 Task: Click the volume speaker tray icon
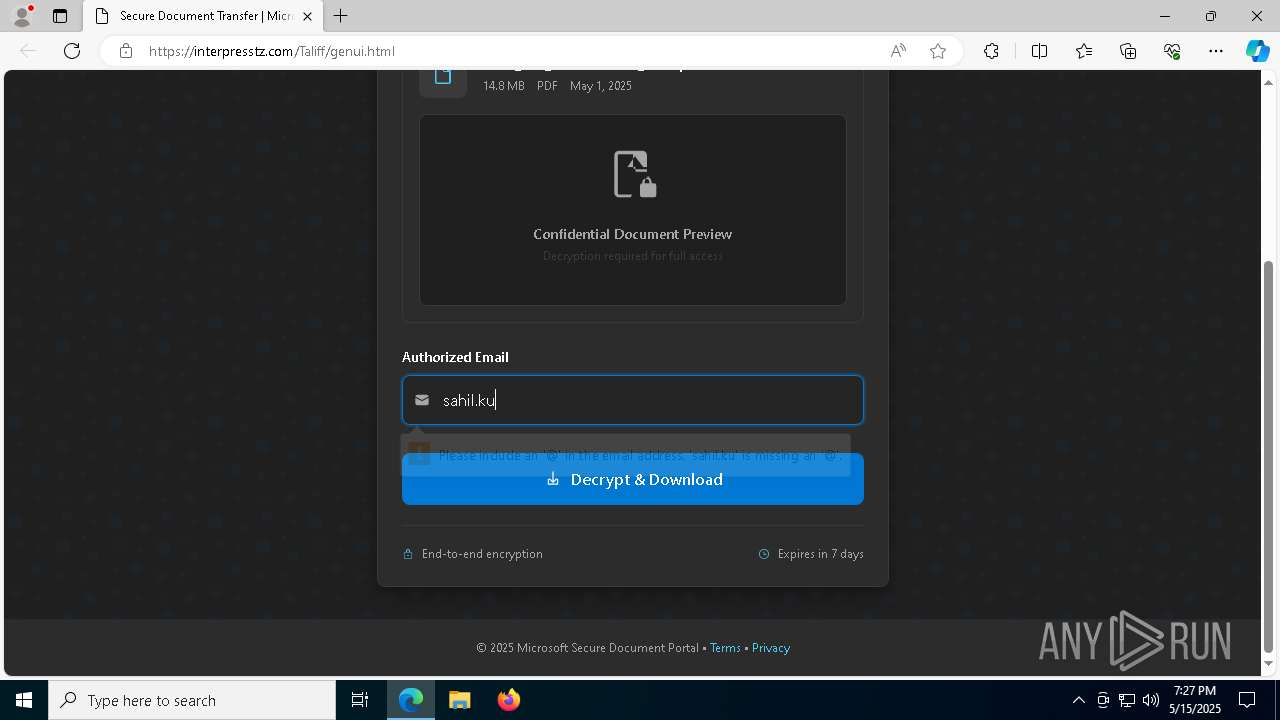pos(1151,700)
